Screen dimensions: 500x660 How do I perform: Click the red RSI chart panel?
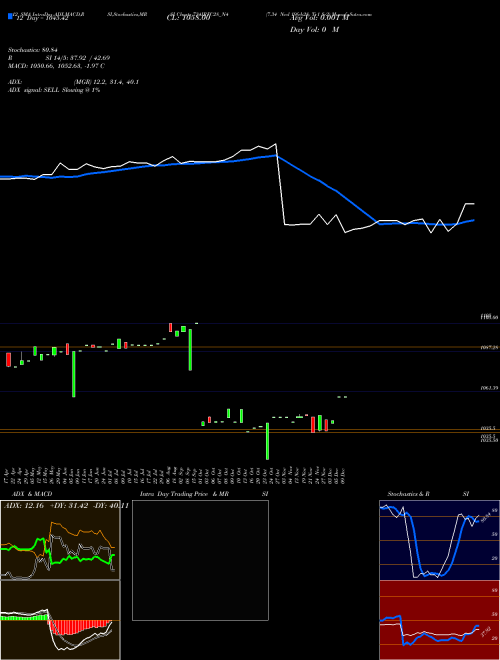[439, 620]
